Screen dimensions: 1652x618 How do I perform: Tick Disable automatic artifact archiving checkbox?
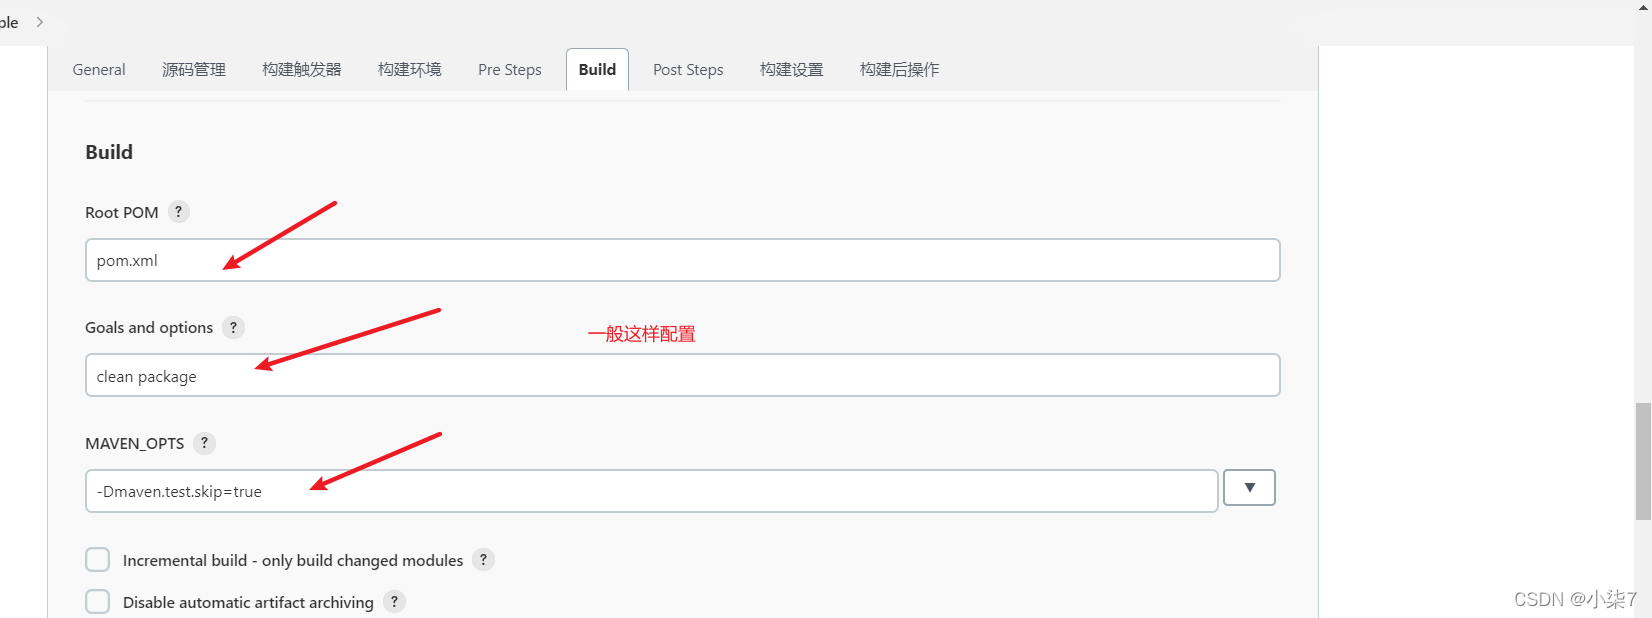pos(97,602)
